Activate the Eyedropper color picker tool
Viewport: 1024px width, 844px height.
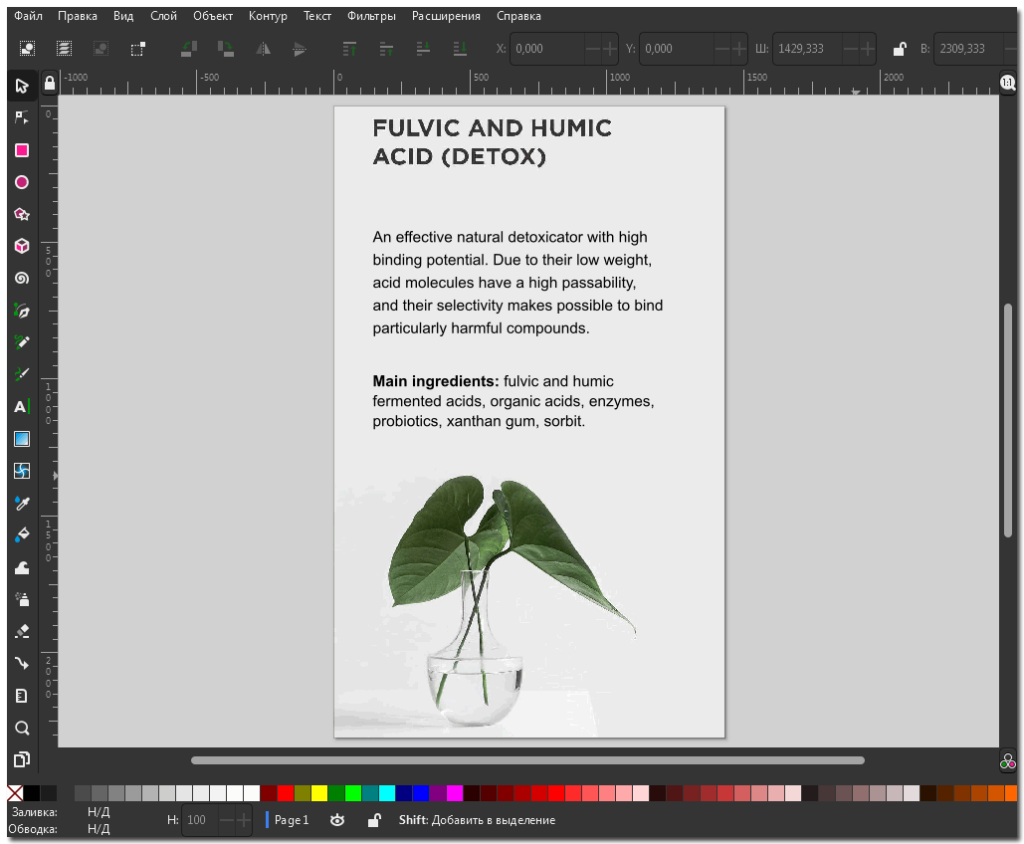pos(21,502)
